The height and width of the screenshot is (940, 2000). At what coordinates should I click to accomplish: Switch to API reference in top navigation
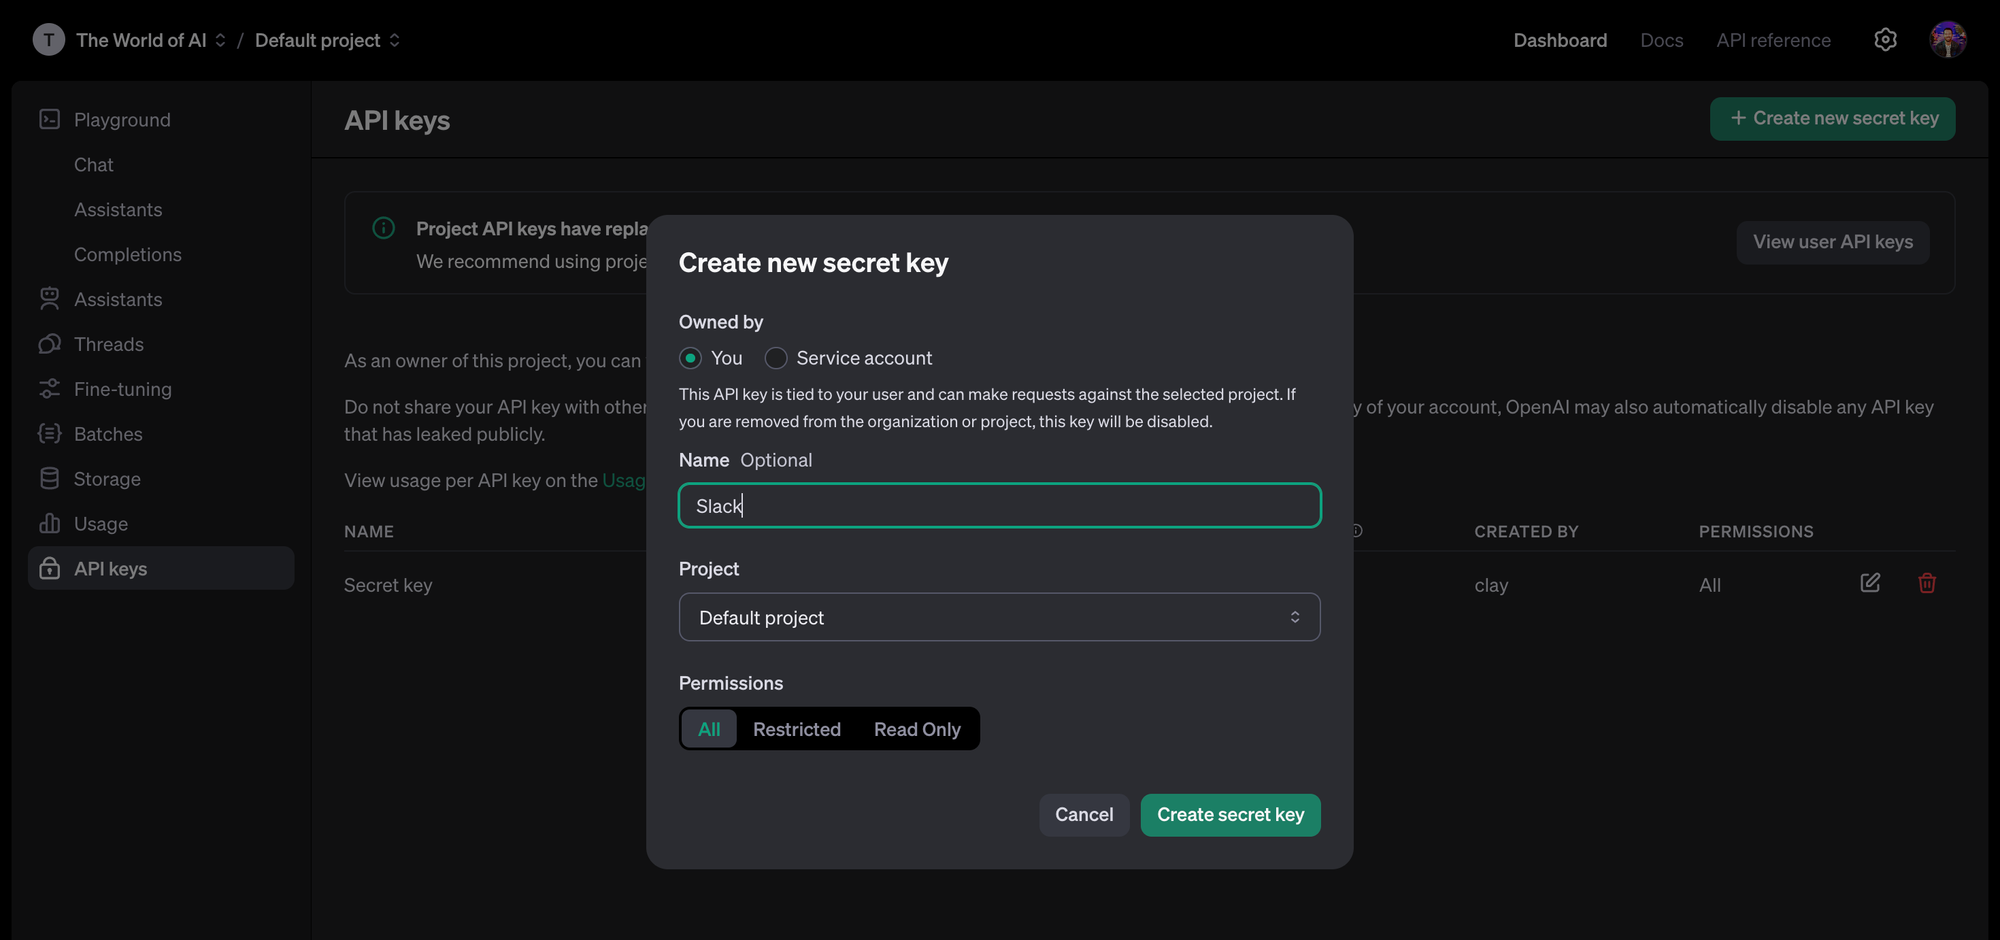(x=1773, y=40)
